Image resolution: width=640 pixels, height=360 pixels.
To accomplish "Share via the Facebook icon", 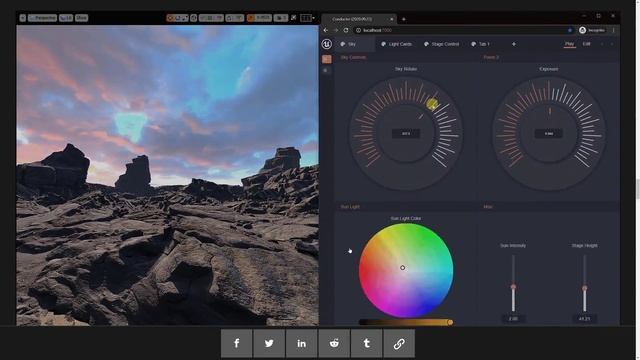I will pyautogui.click(x=237, y=343).
